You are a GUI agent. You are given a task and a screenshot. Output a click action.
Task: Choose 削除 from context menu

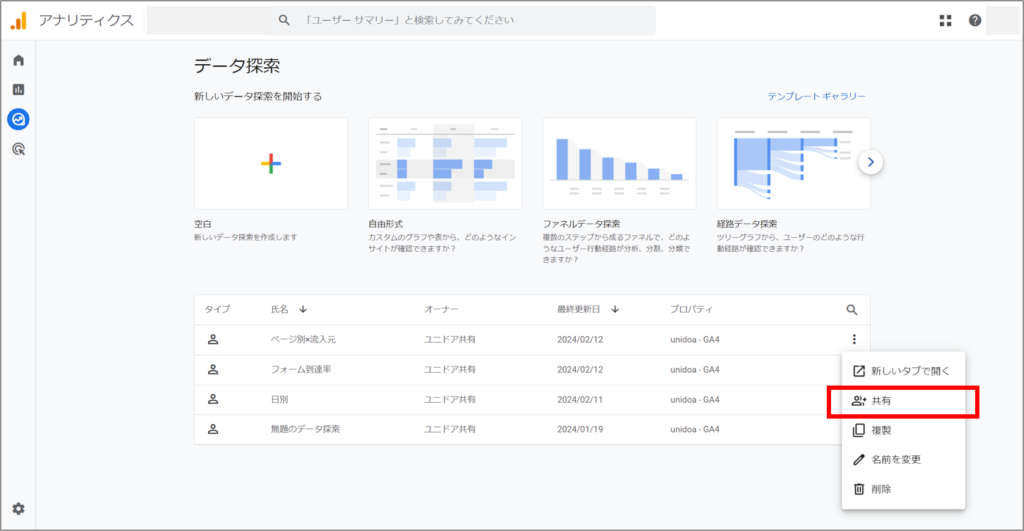(903, 489)
